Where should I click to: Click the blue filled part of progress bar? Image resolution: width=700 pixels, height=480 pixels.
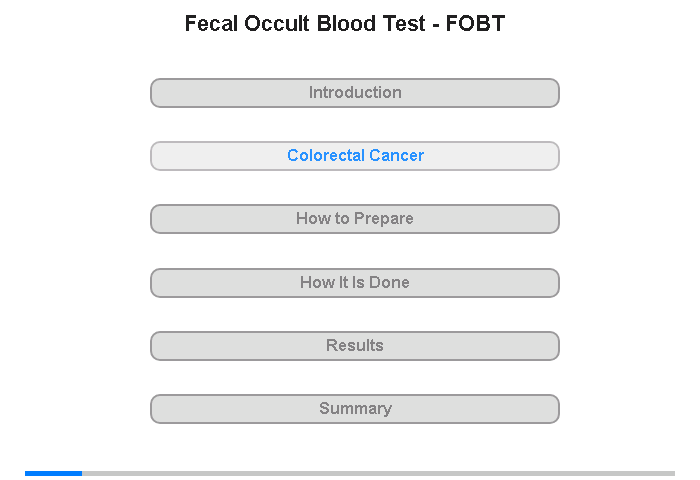point(54,473)
